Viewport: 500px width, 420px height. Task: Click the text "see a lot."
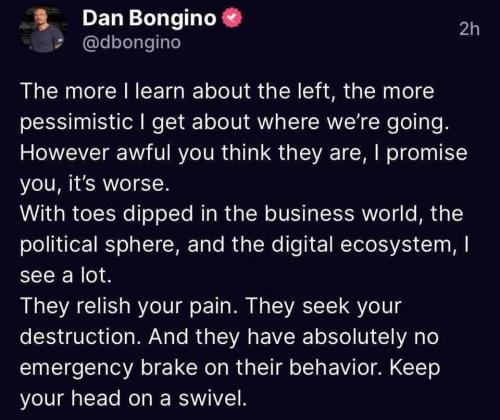66,276
